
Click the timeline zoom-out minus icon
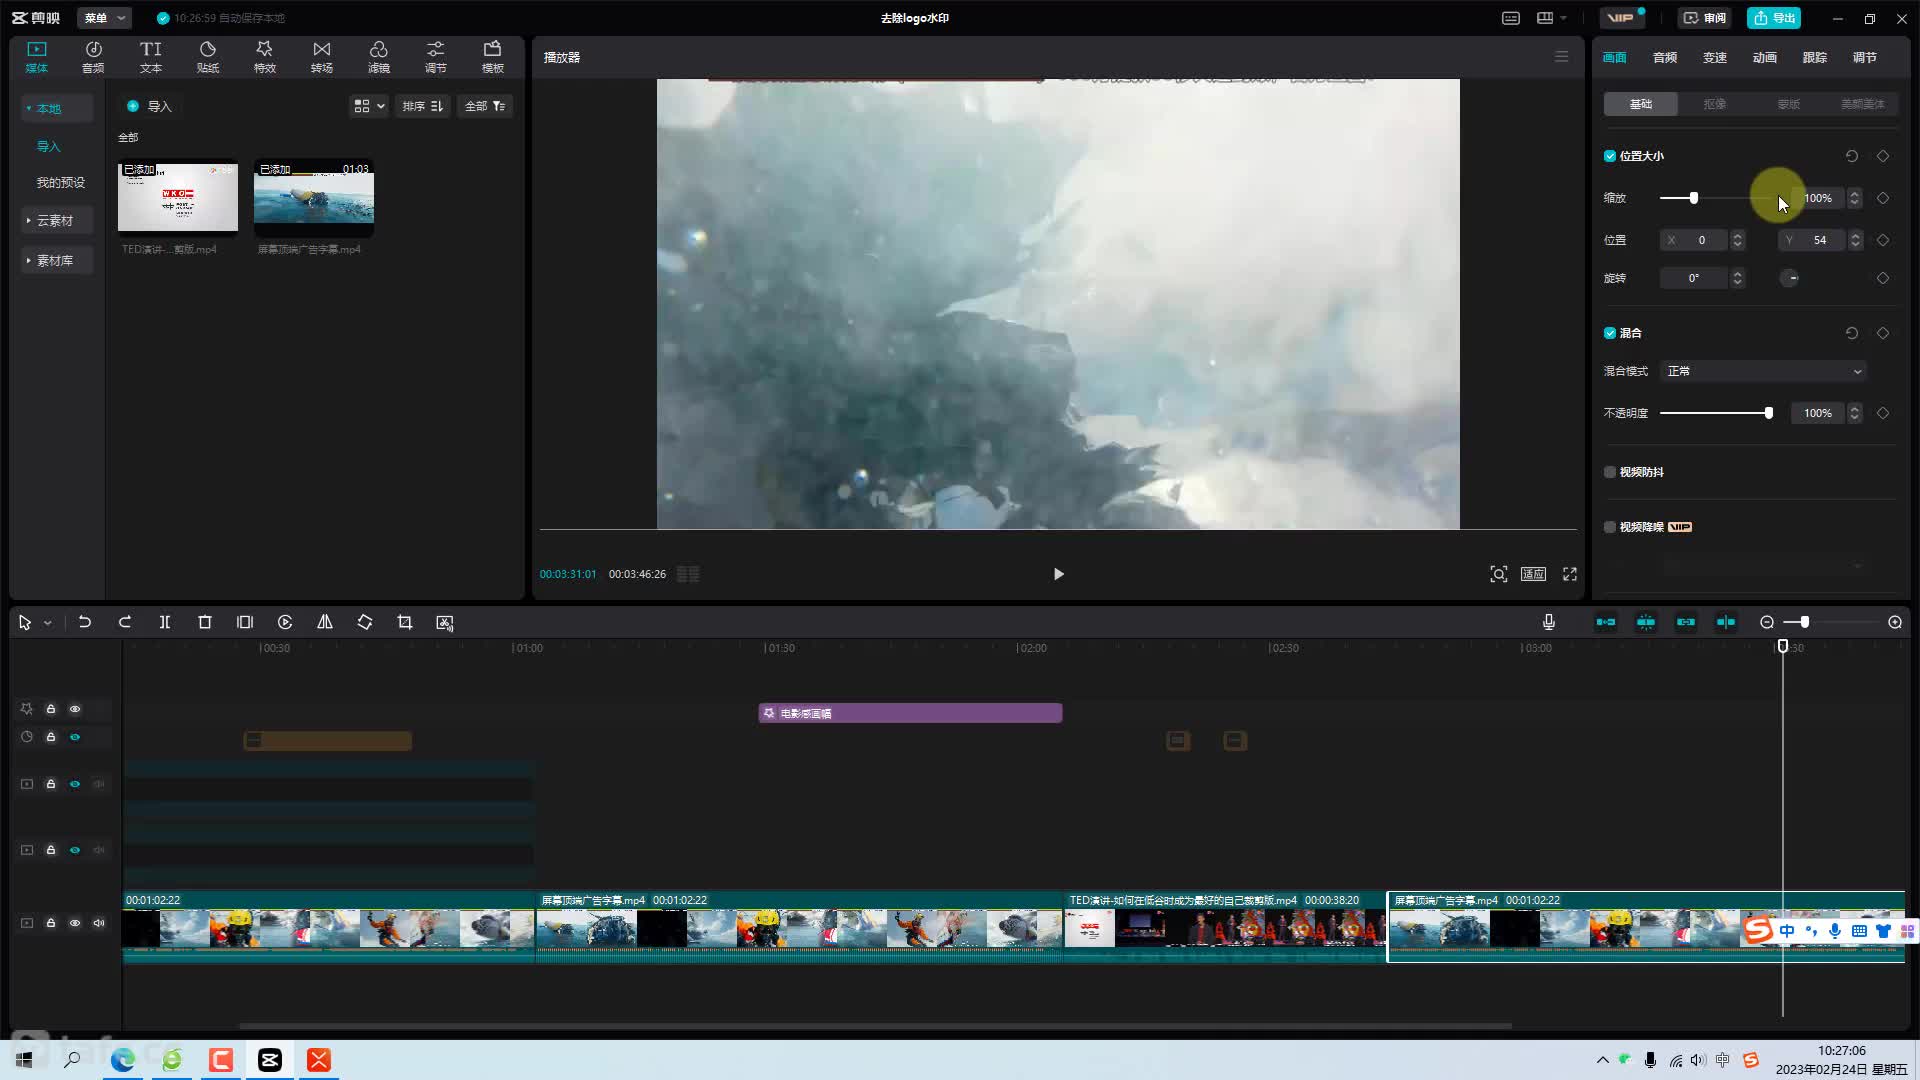click(1767, 622)
